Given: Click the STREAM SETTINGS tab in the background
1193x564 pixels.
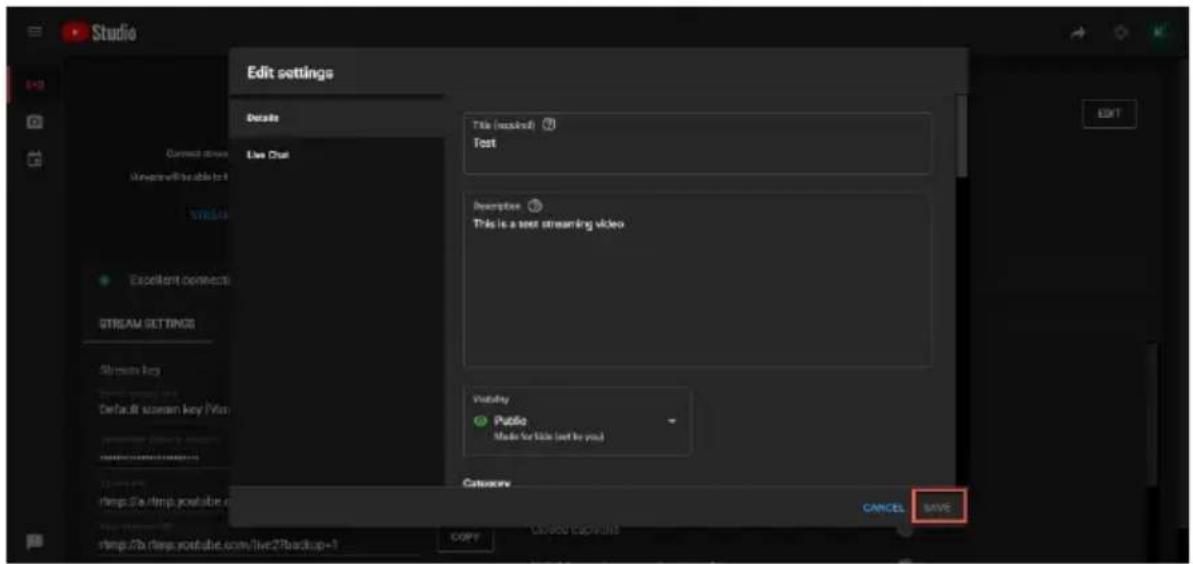Looking at the screenshot, I should (x=147, y=324).
